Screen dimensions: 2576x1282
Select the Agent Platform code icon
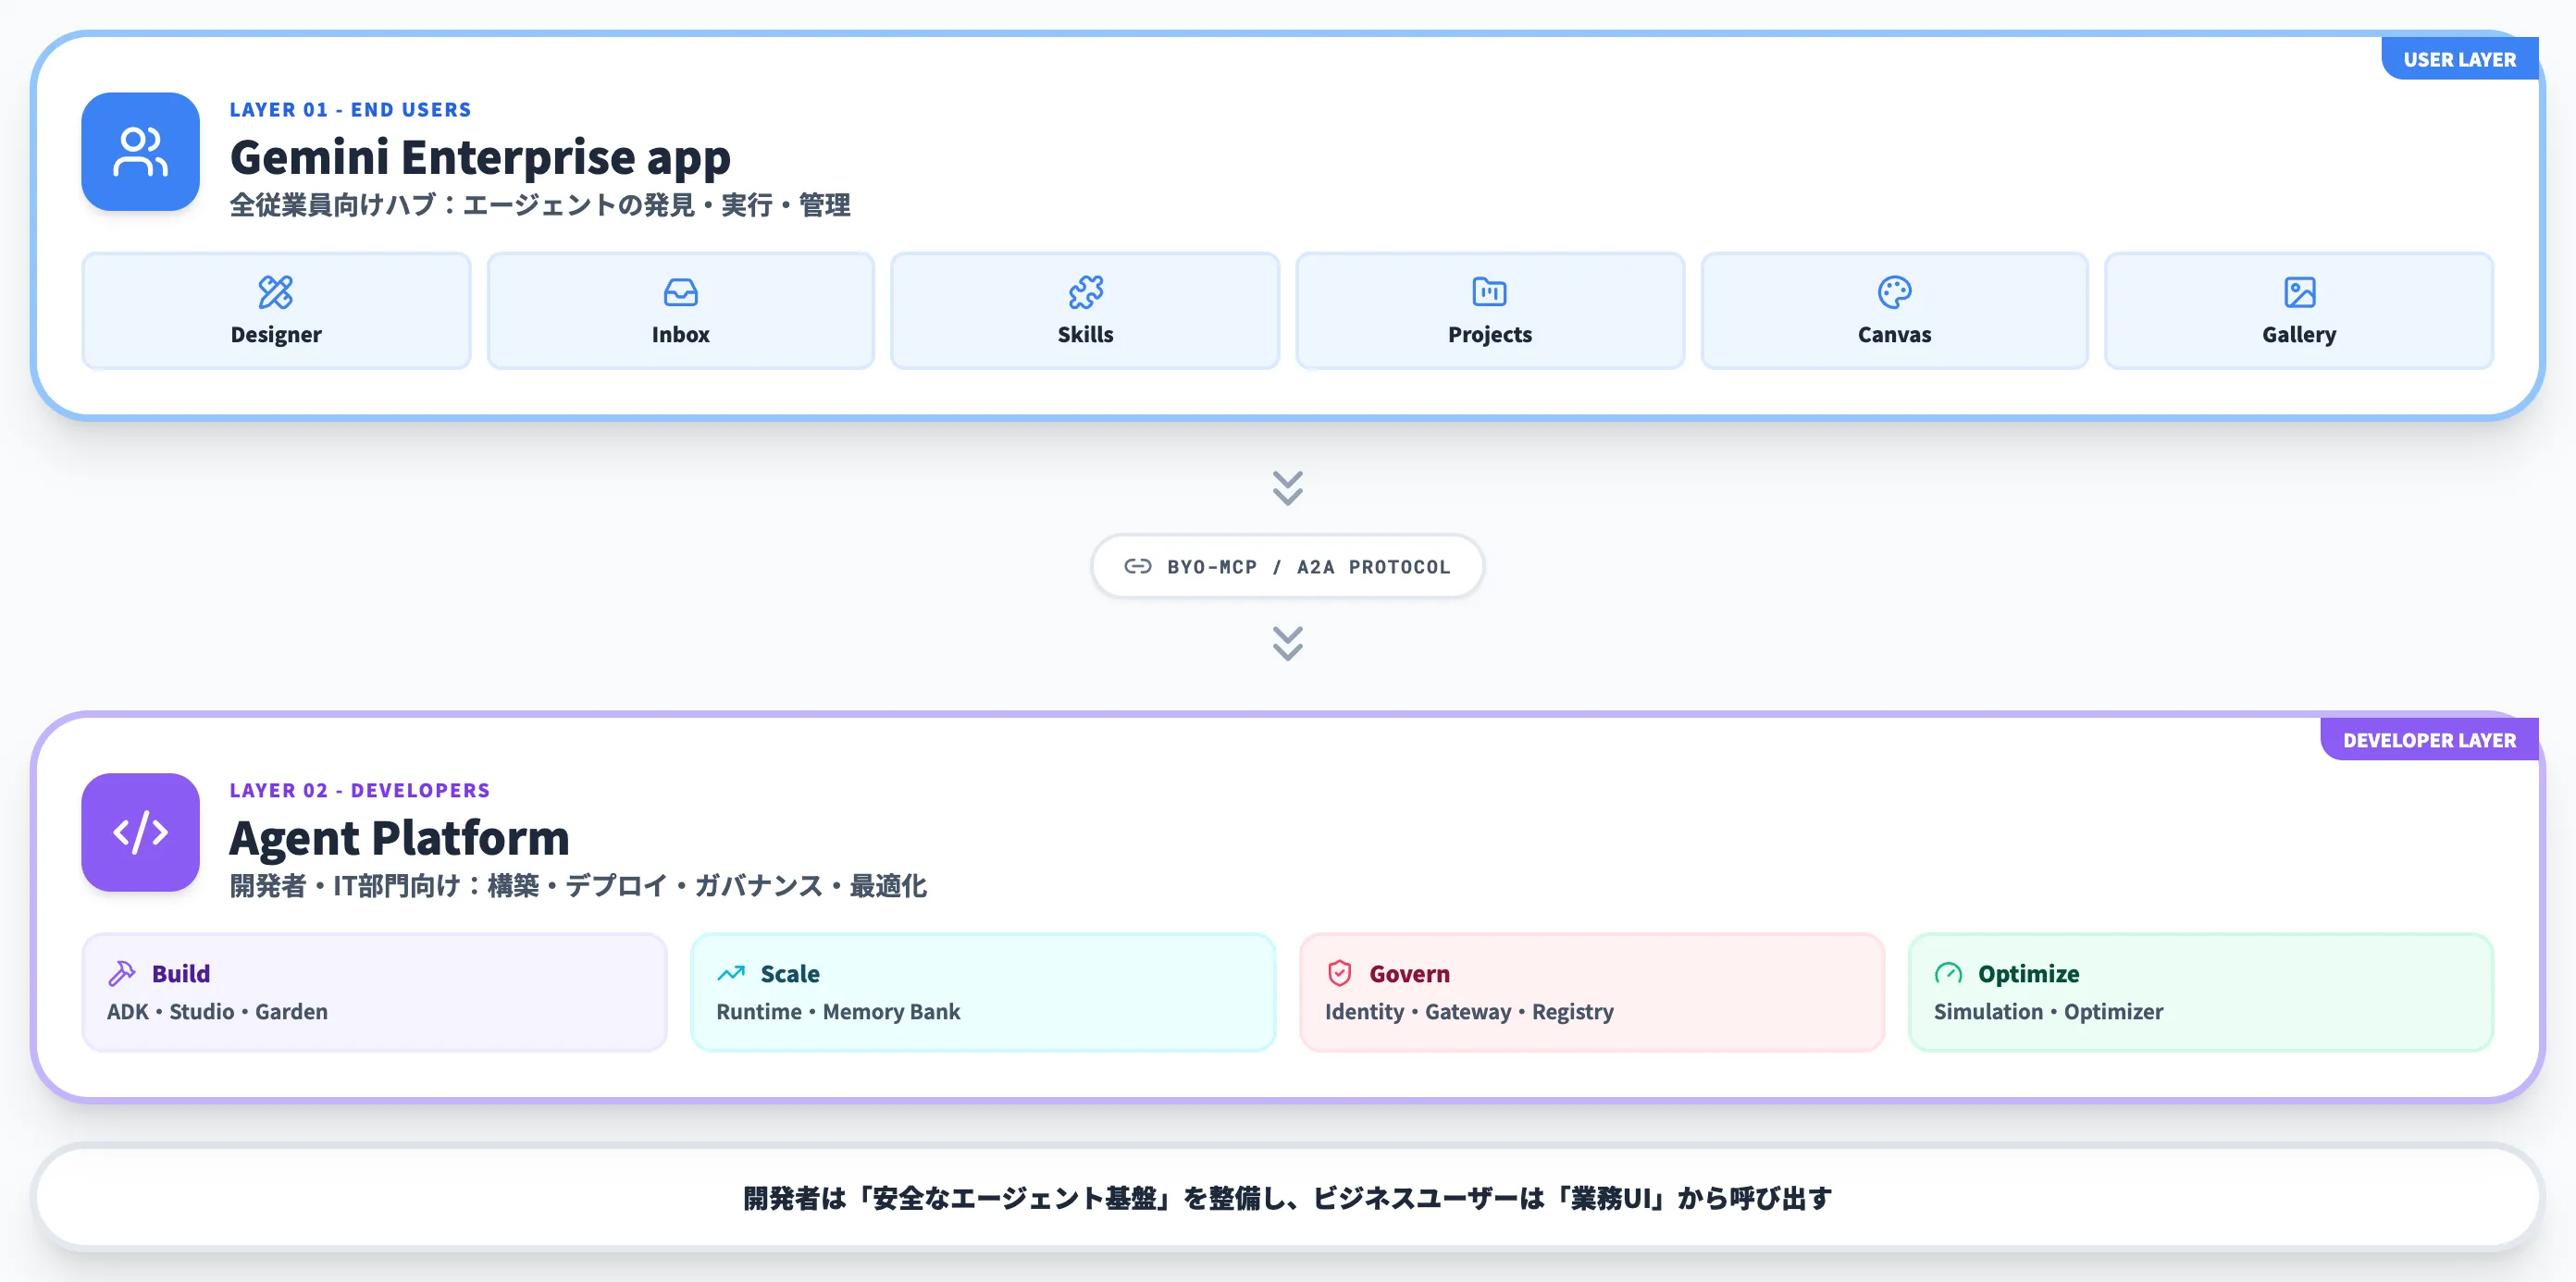coord(140,833)
